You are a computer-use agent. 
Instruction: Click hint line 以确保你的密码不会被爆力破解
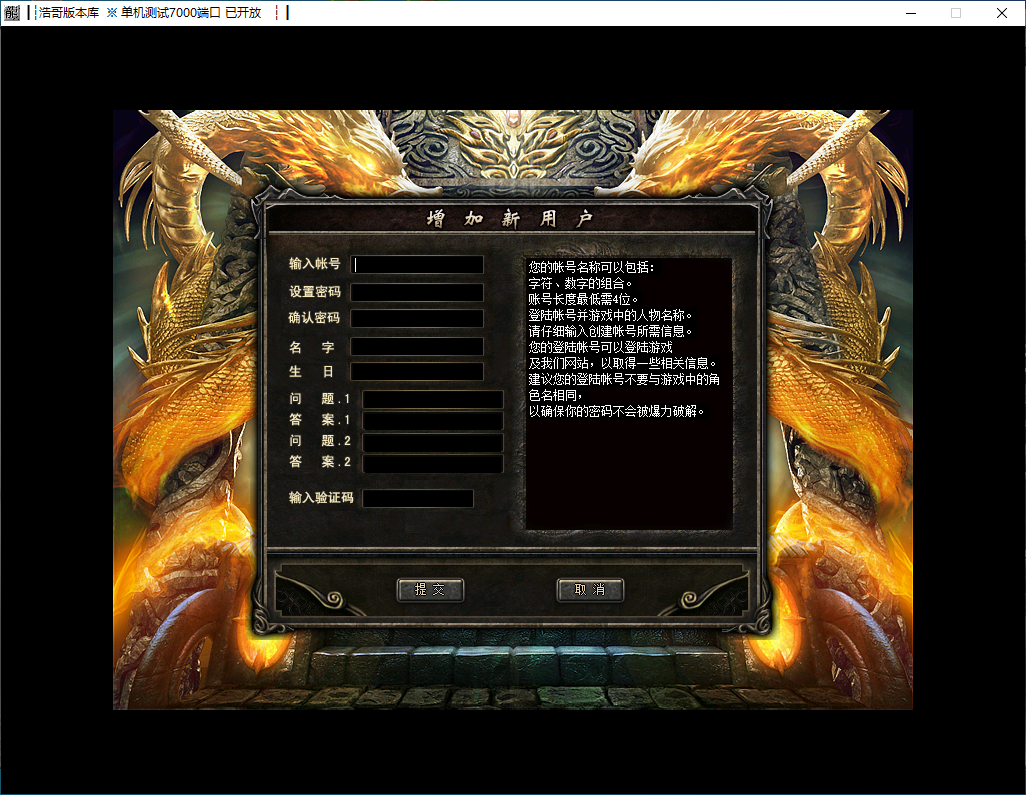616,411
